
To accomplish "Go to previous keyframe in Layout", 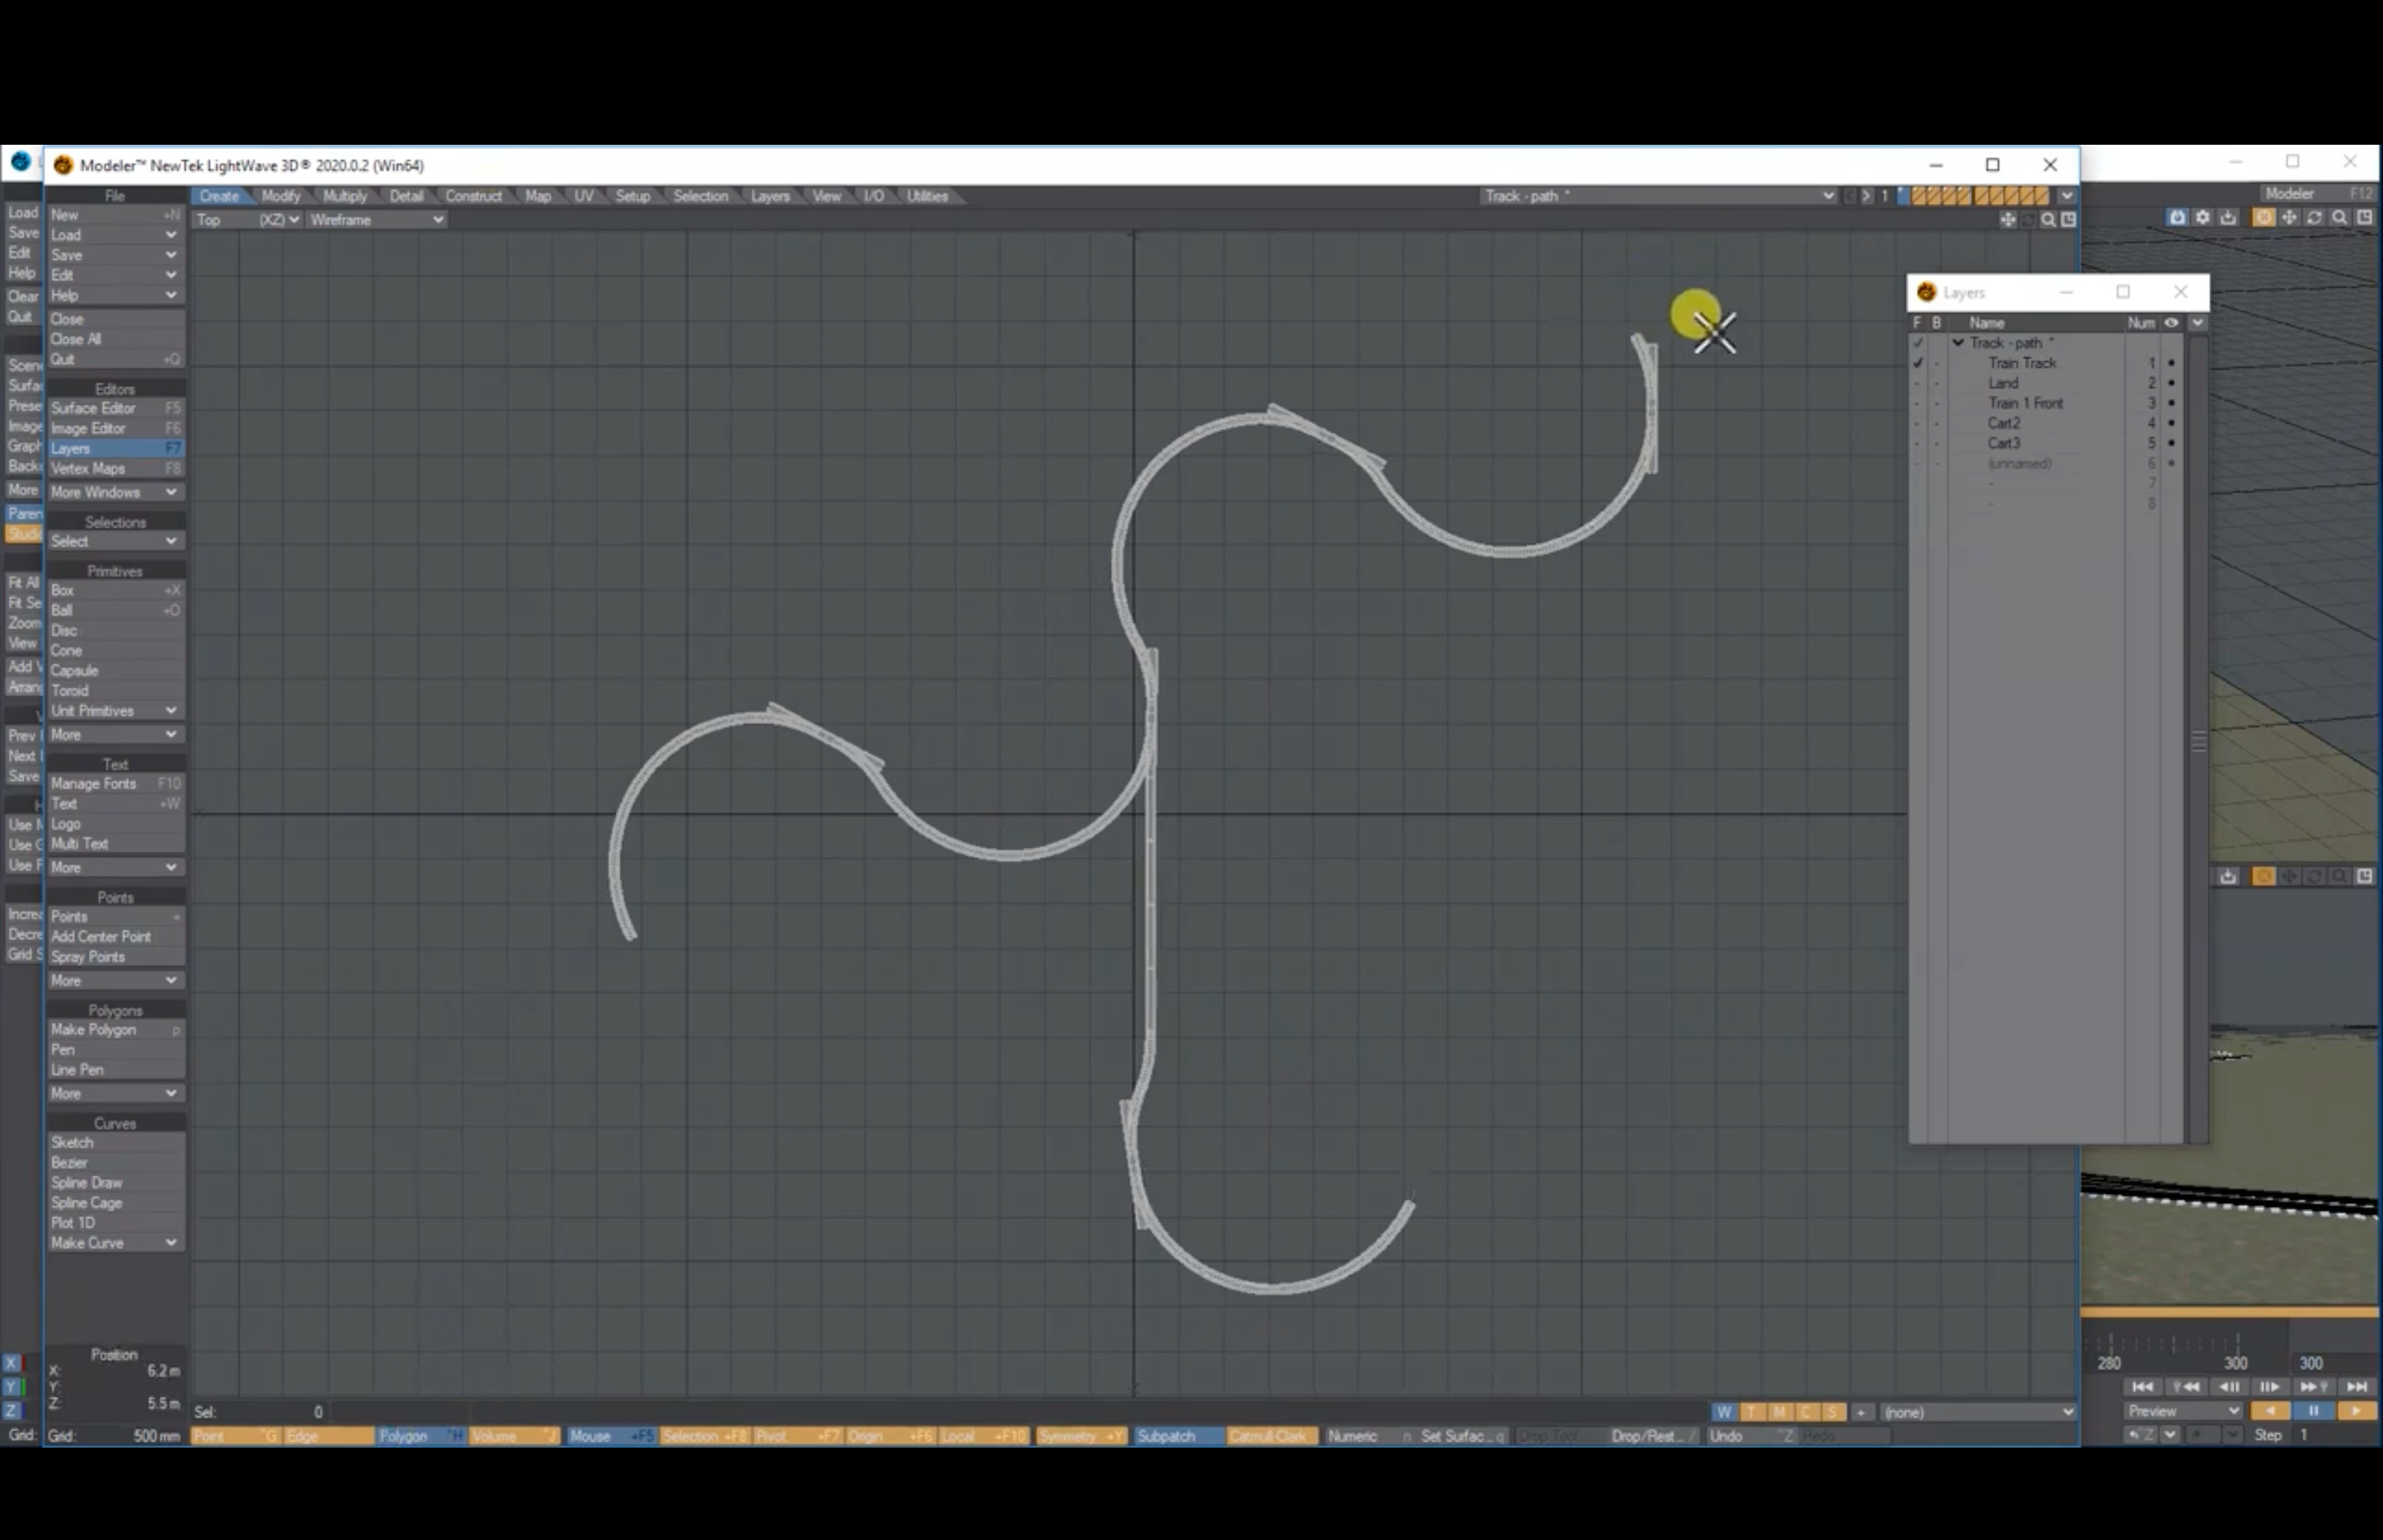I will tap(2186, 1387).
